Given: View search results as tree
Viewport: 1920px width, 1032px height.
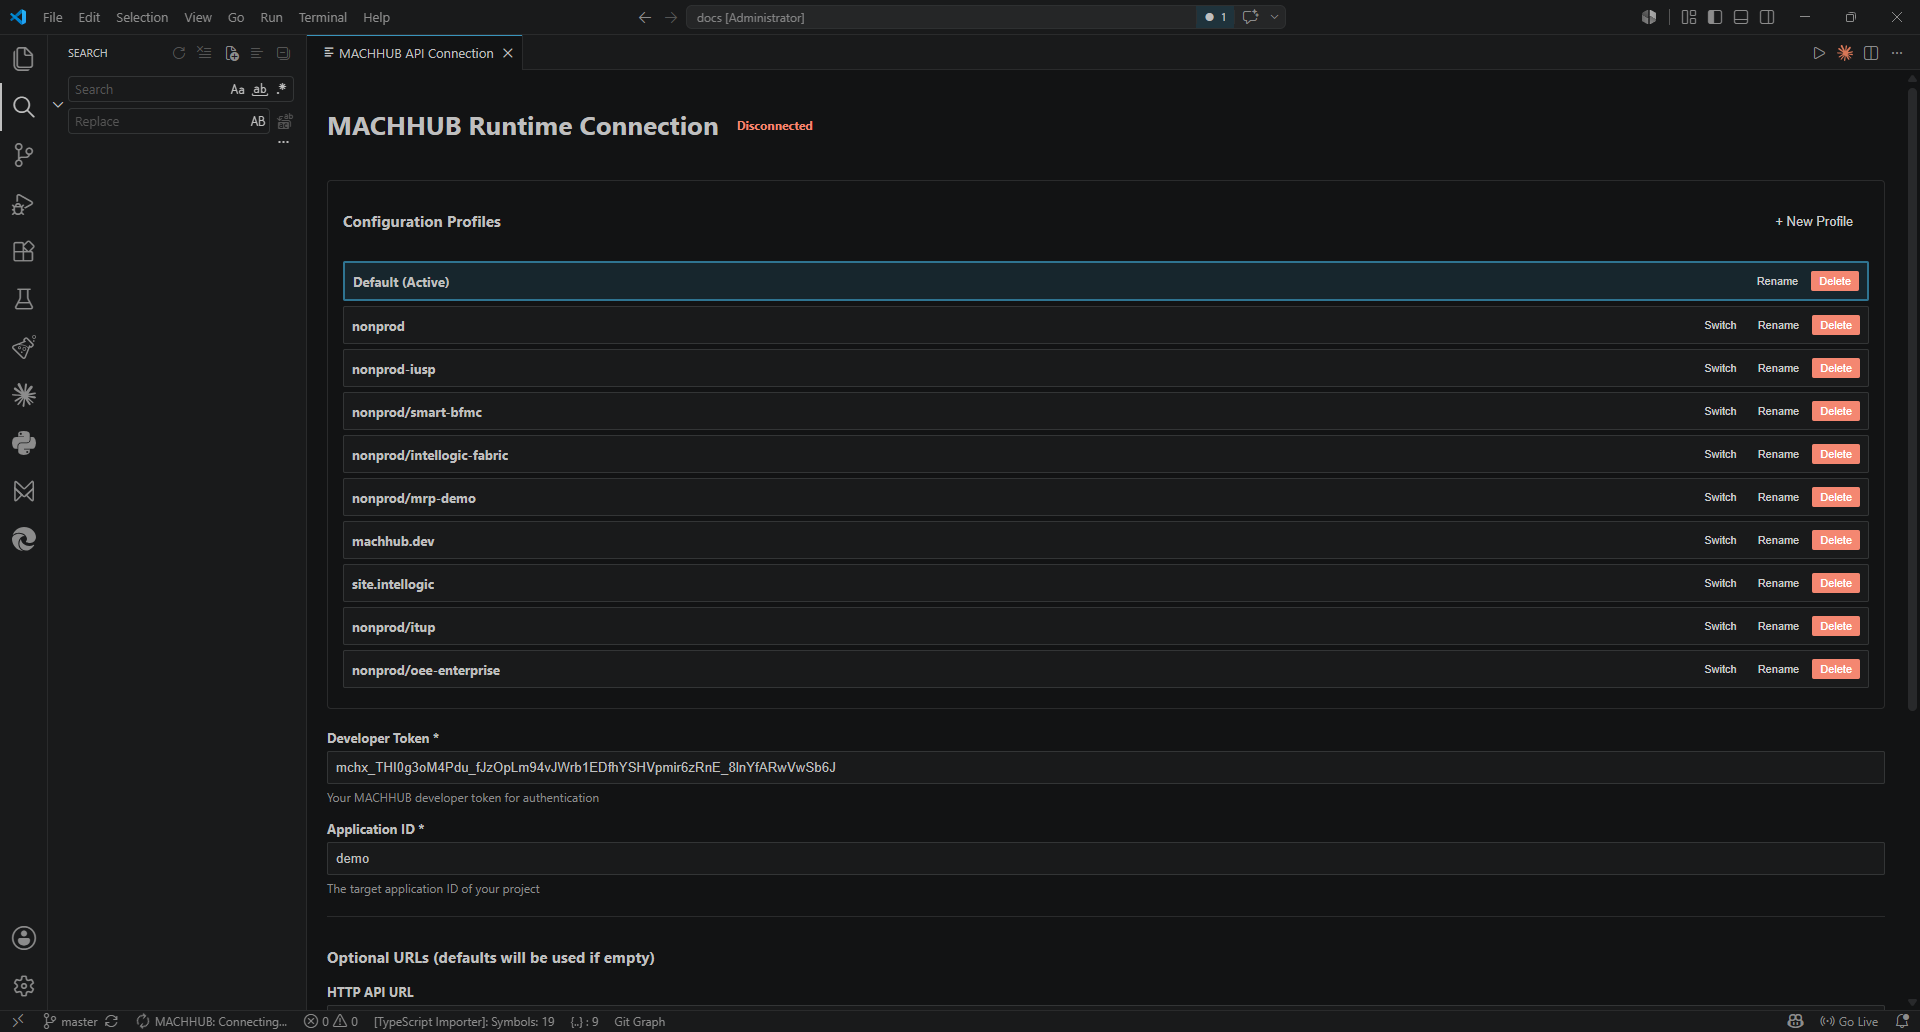Looking at the screenshot, I should pyautogui.click(x=257, y=53).
